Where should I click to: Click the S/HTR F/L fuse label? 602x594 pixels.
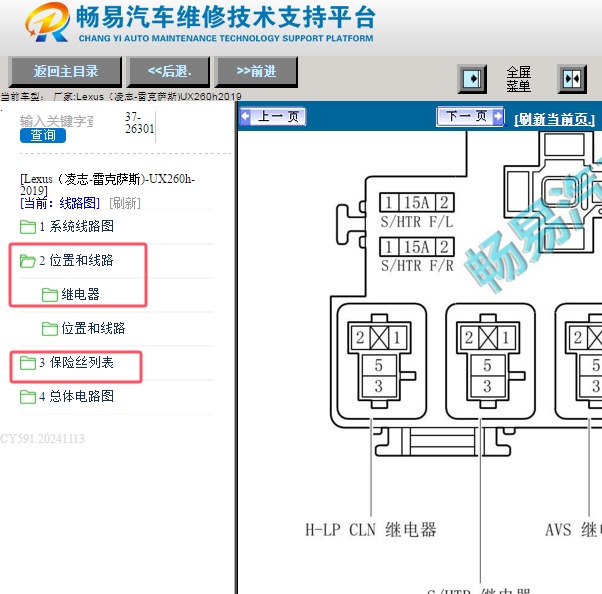coord(417,222)
